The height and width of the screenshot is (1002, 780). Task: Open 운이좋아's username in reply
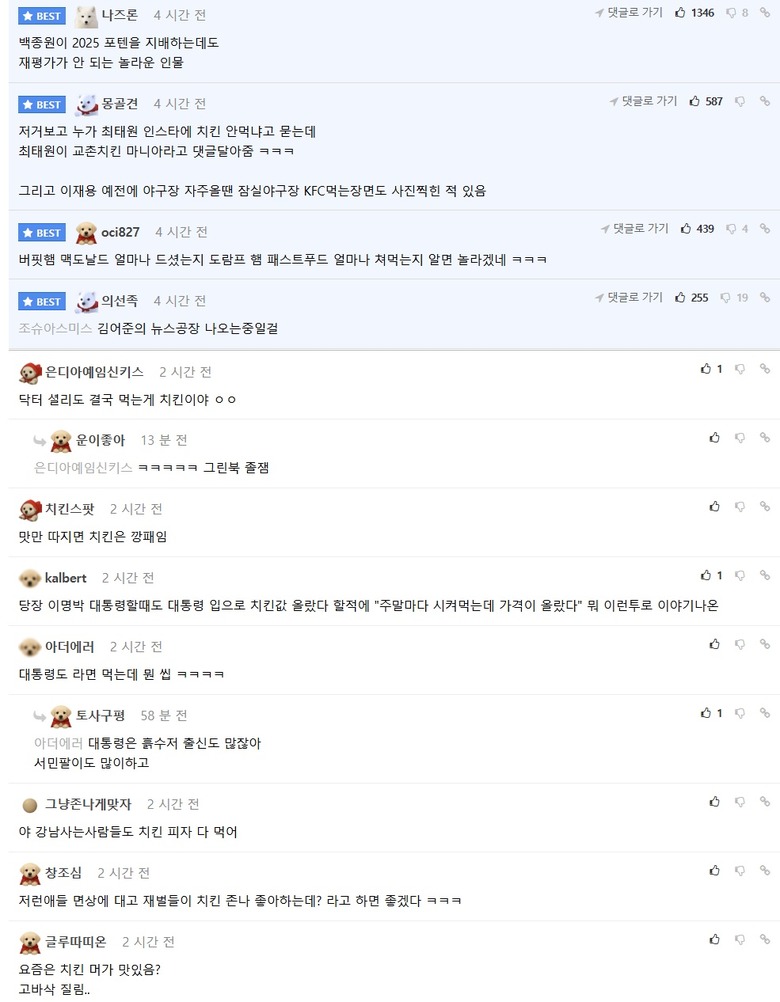[101, 440]
